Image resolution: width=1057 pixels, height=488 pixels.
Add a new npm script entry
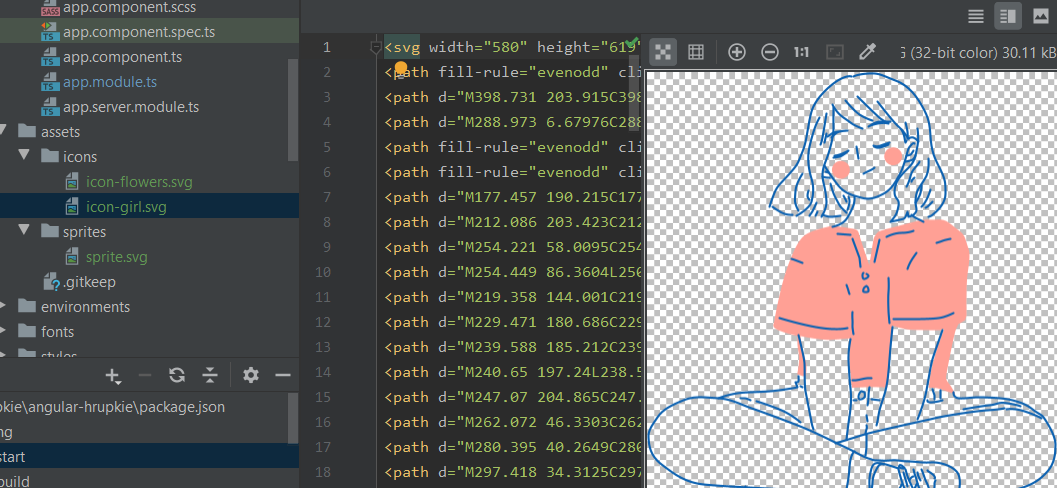113,375
